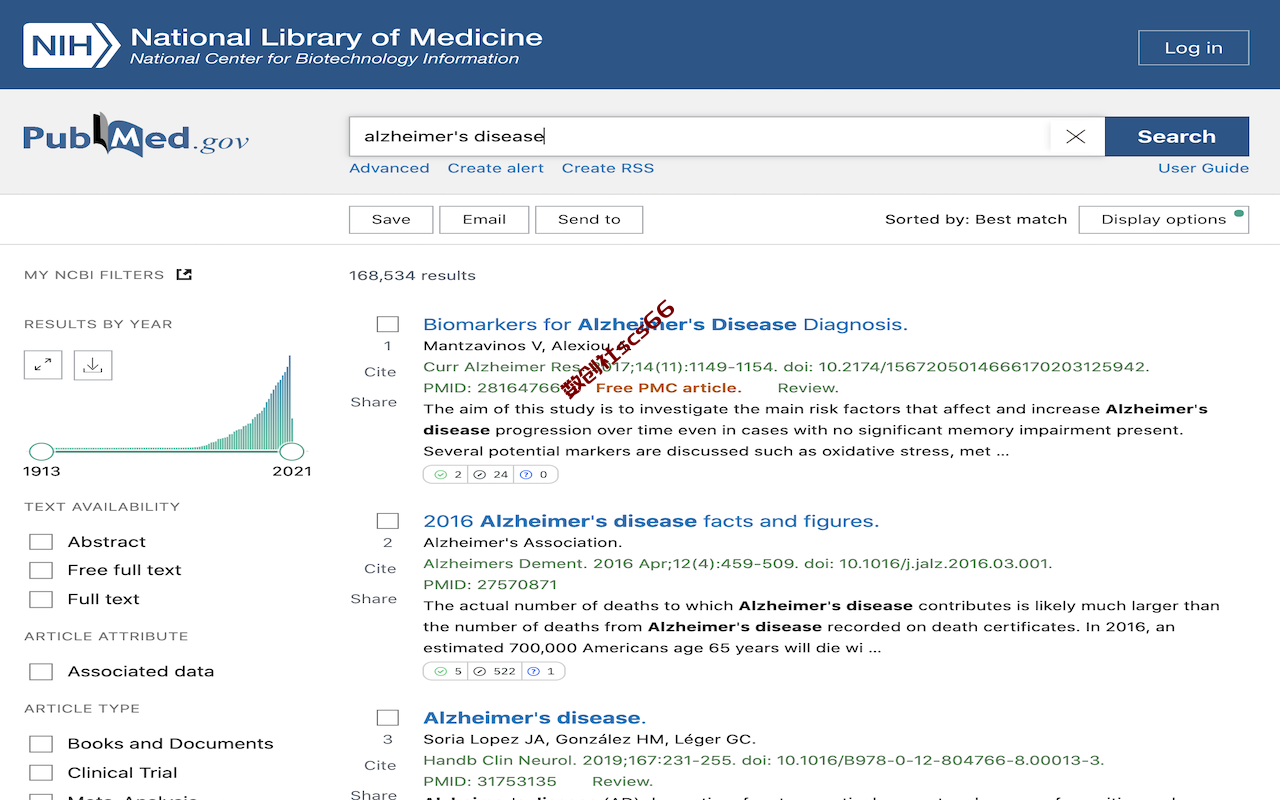The image size is (1280, 800).
Task: Open the My NCBI Filters external link icon
Action: click(184, 274)
